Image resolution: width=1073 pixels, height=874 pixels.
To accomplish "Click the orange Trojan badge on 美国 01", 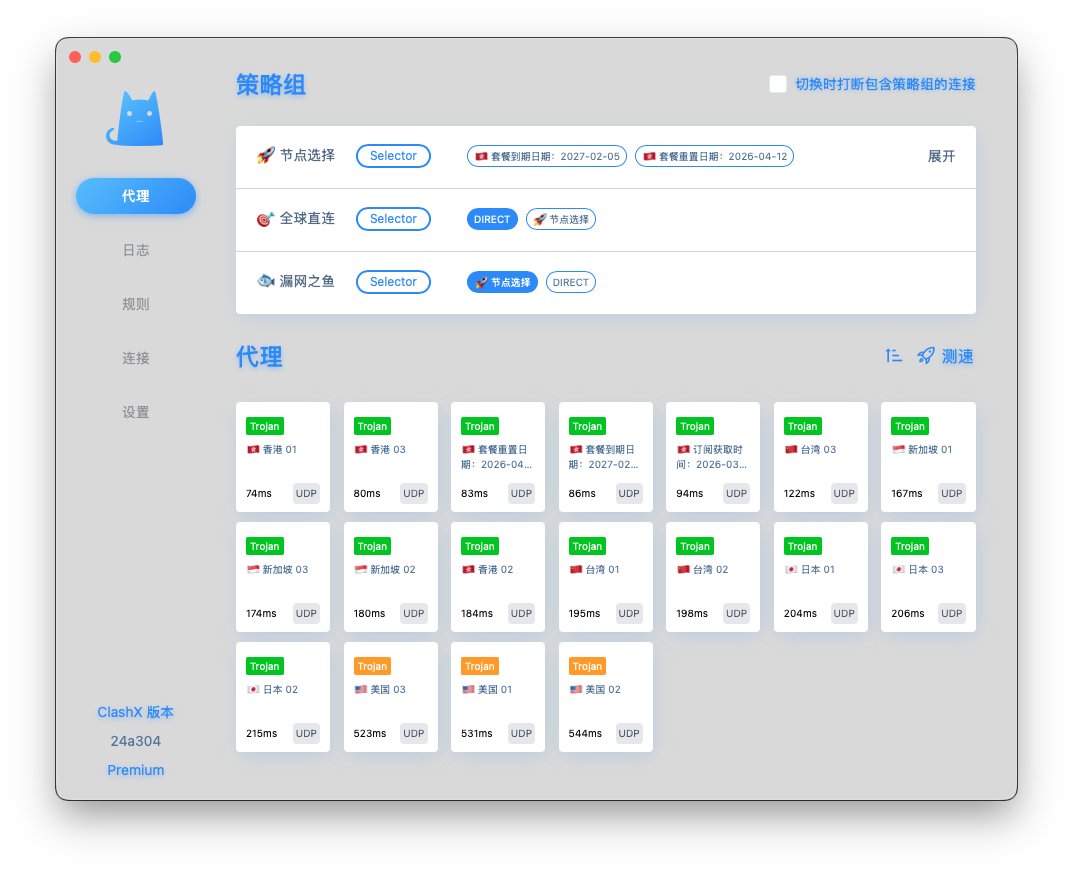I will (x=480, y=667).
